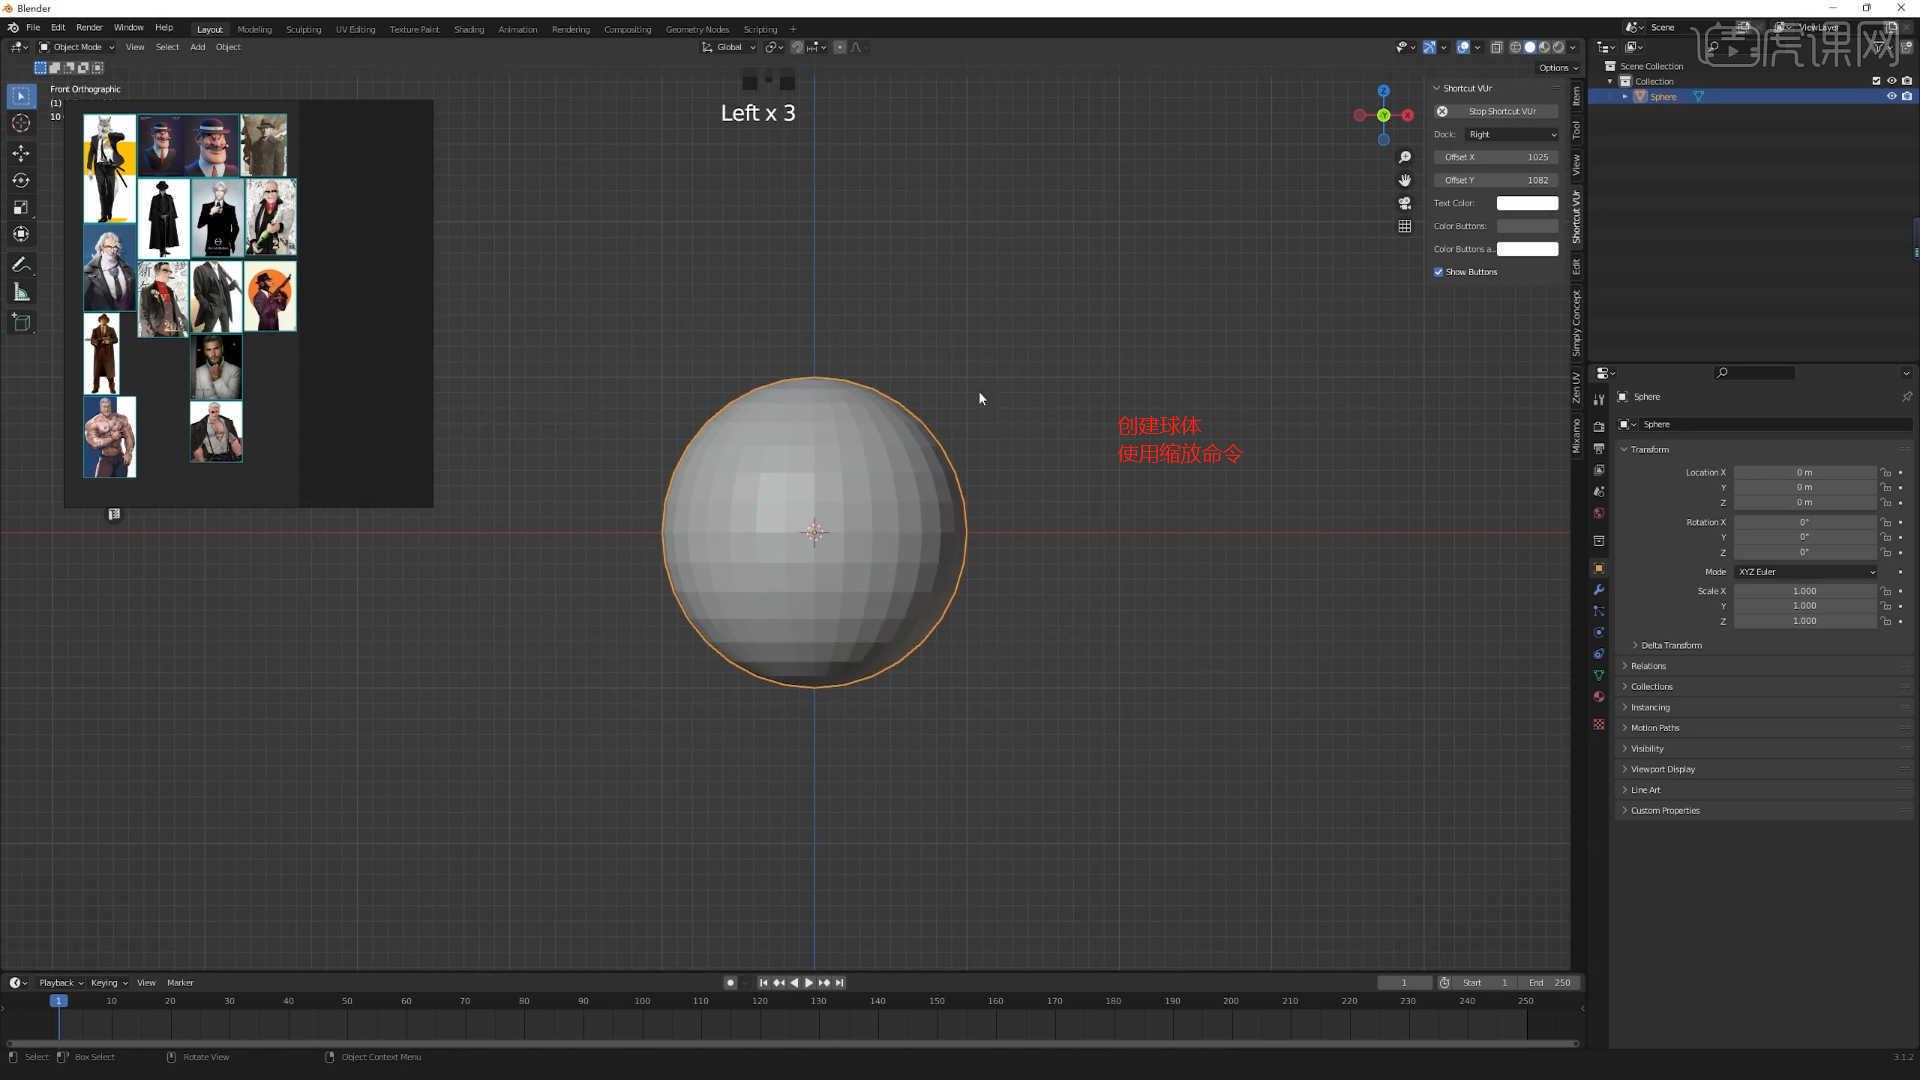Switch viewport to Rendered shading mode
The width and height of the screenshot is (1920, 1080).
point(1557,47)
